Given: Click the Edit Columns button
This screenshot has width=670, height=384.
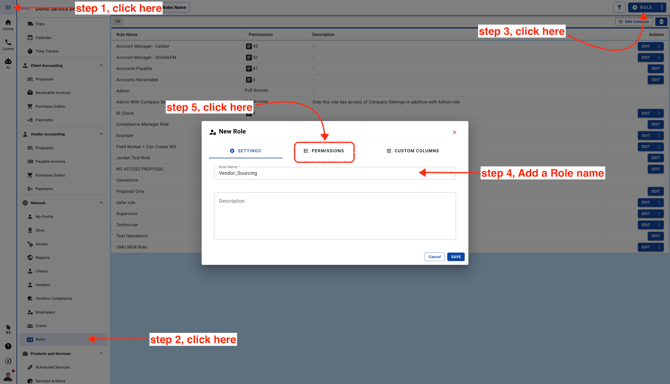Looking at the screenshot, I should [634, 21].
